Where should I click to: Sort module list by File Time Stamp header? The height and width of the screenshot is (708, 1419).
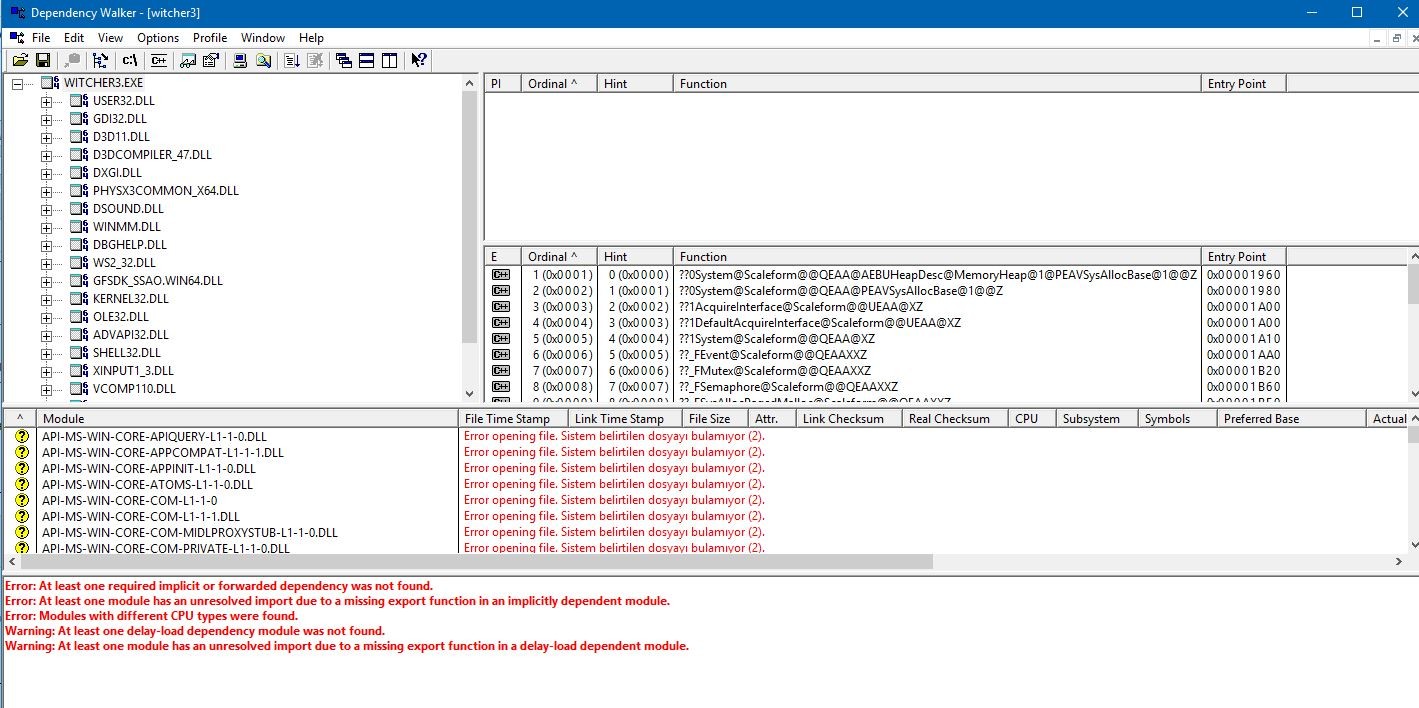pos(514,419)
